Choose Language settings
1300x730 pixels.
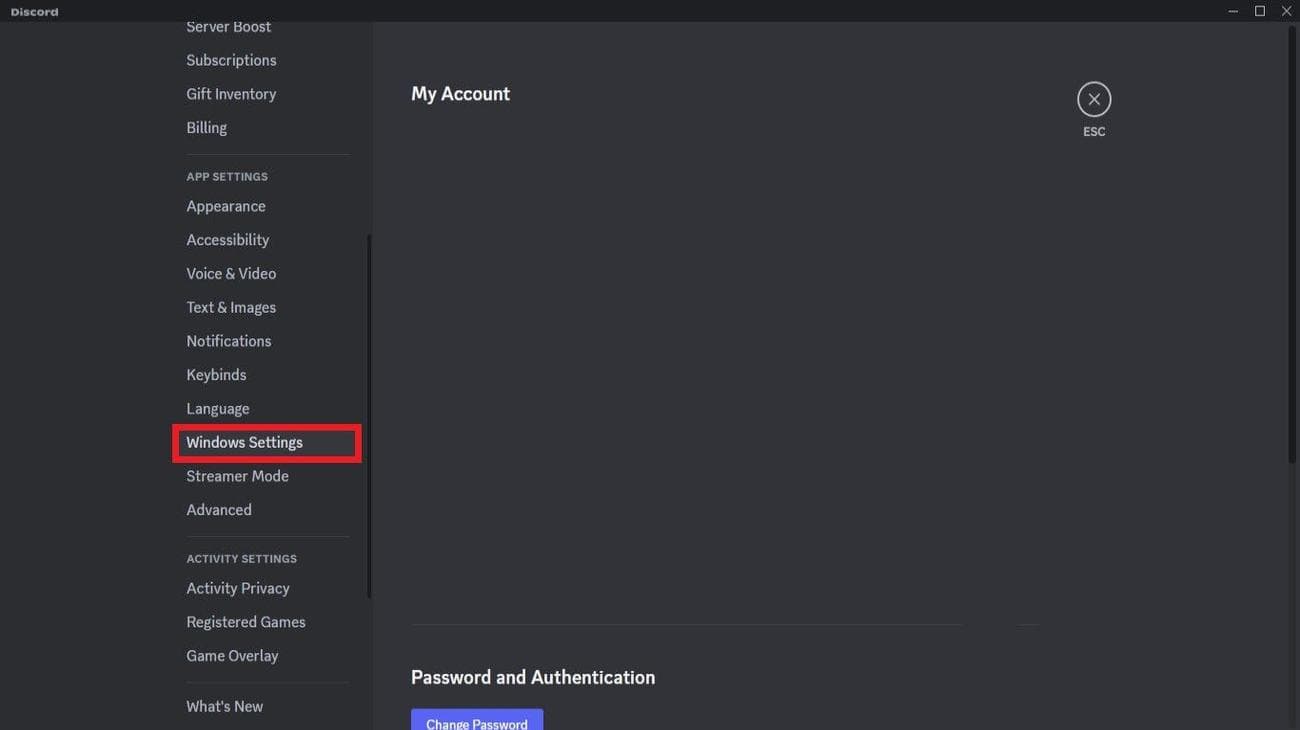pos(218,409)
